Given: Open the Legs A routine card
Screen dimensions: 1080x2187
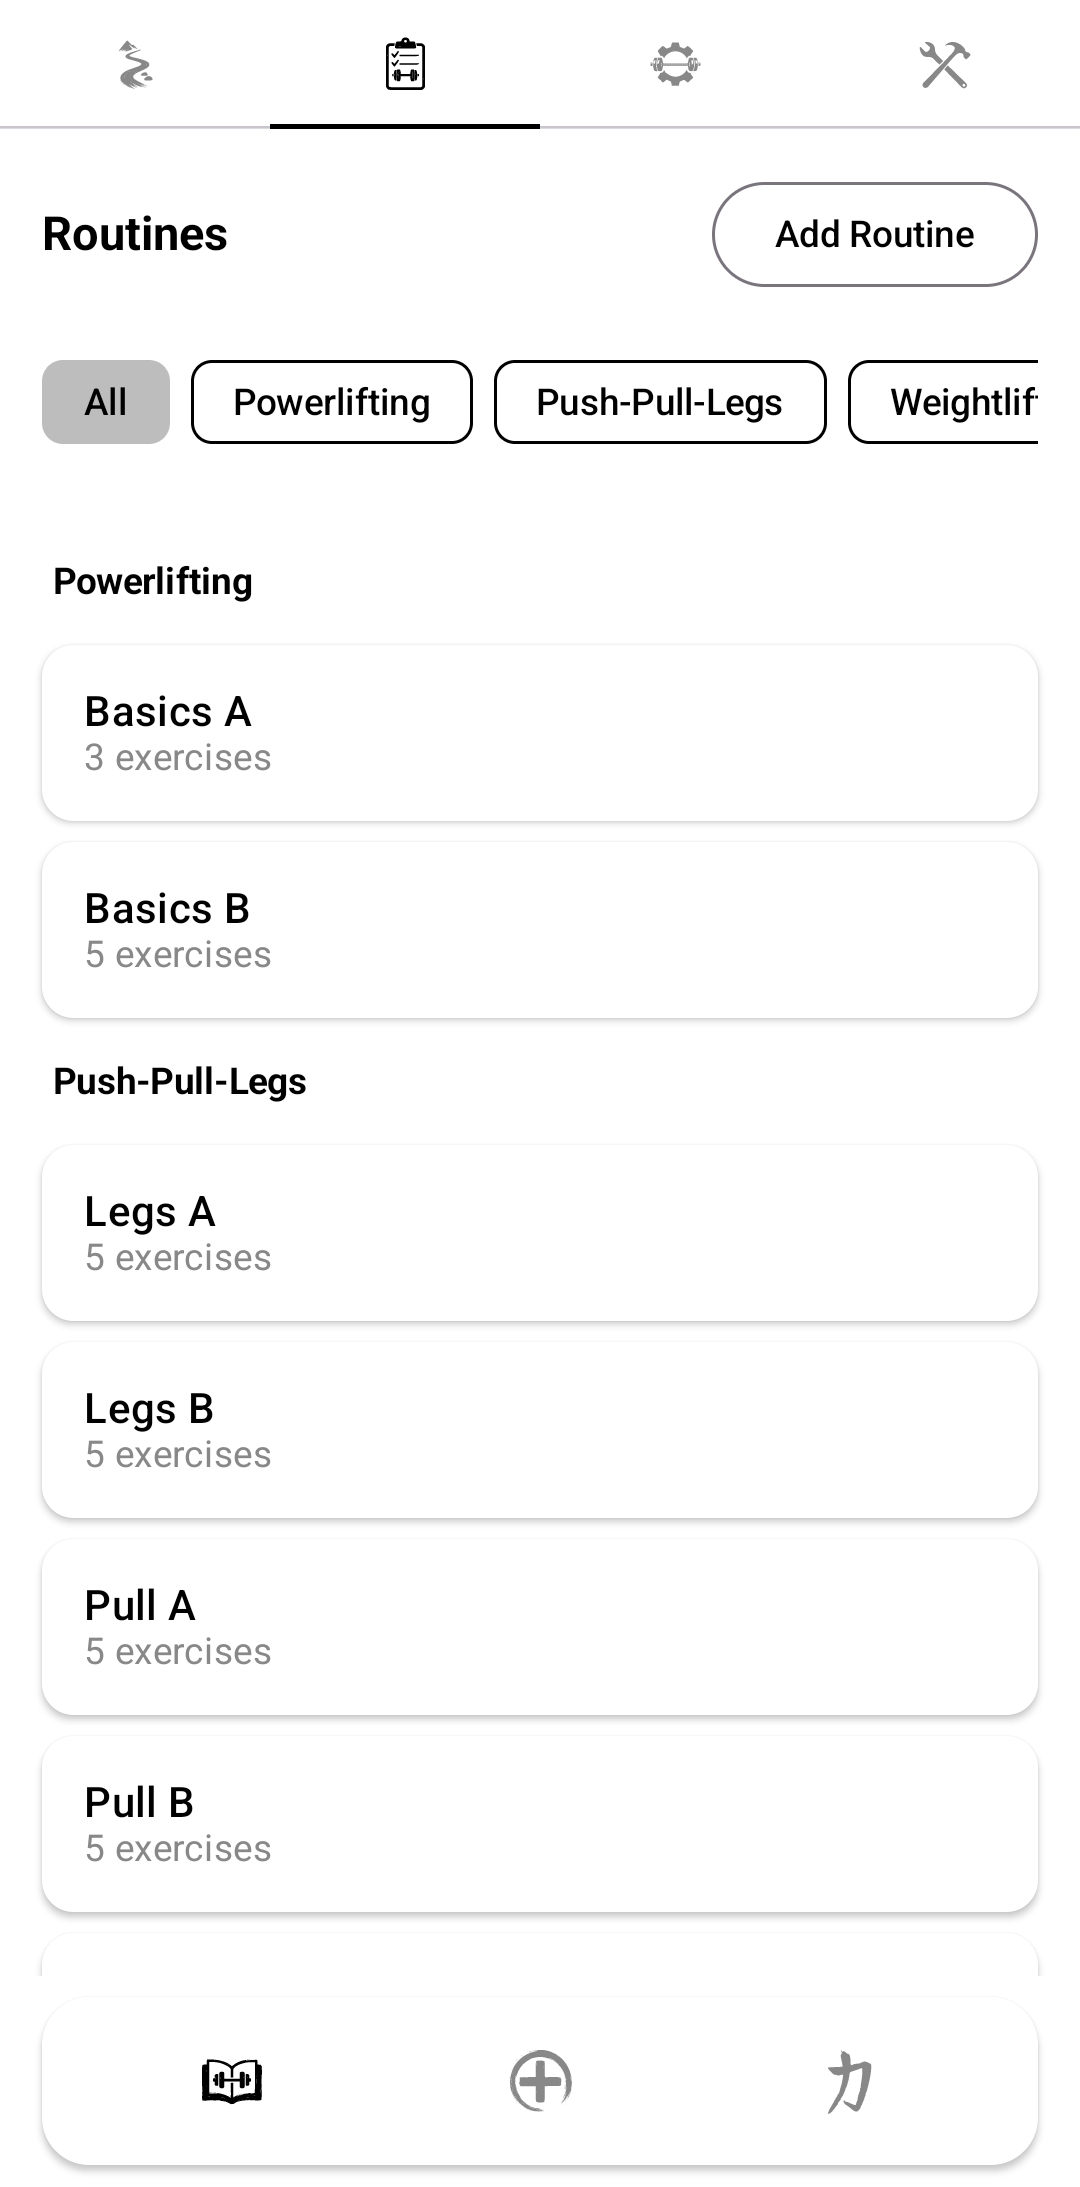Looking at the screenshot, I should (x=540, y=1233).
